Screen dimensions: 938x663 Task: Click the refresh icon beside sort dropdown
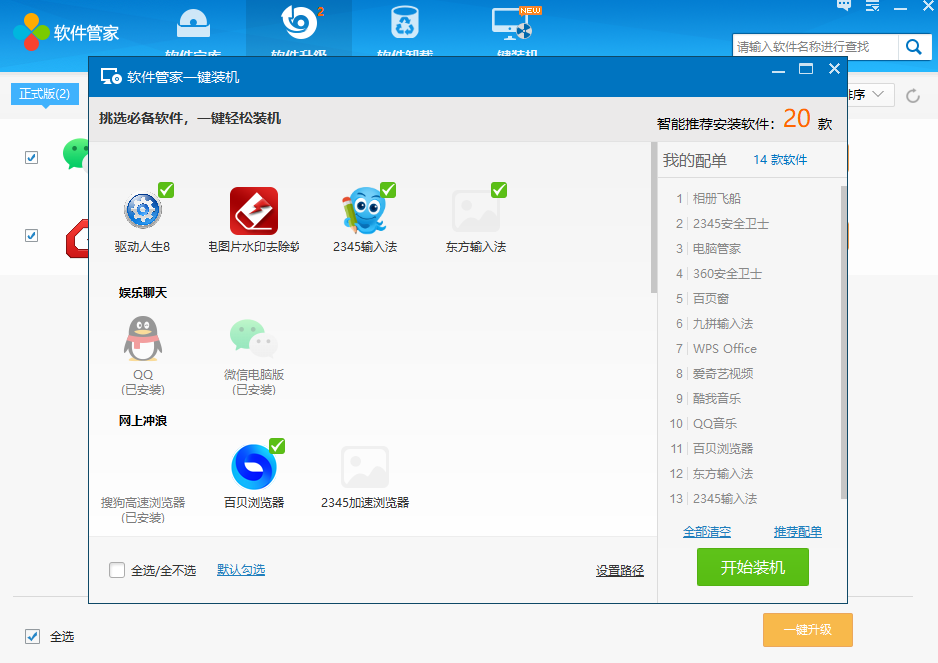912,96
